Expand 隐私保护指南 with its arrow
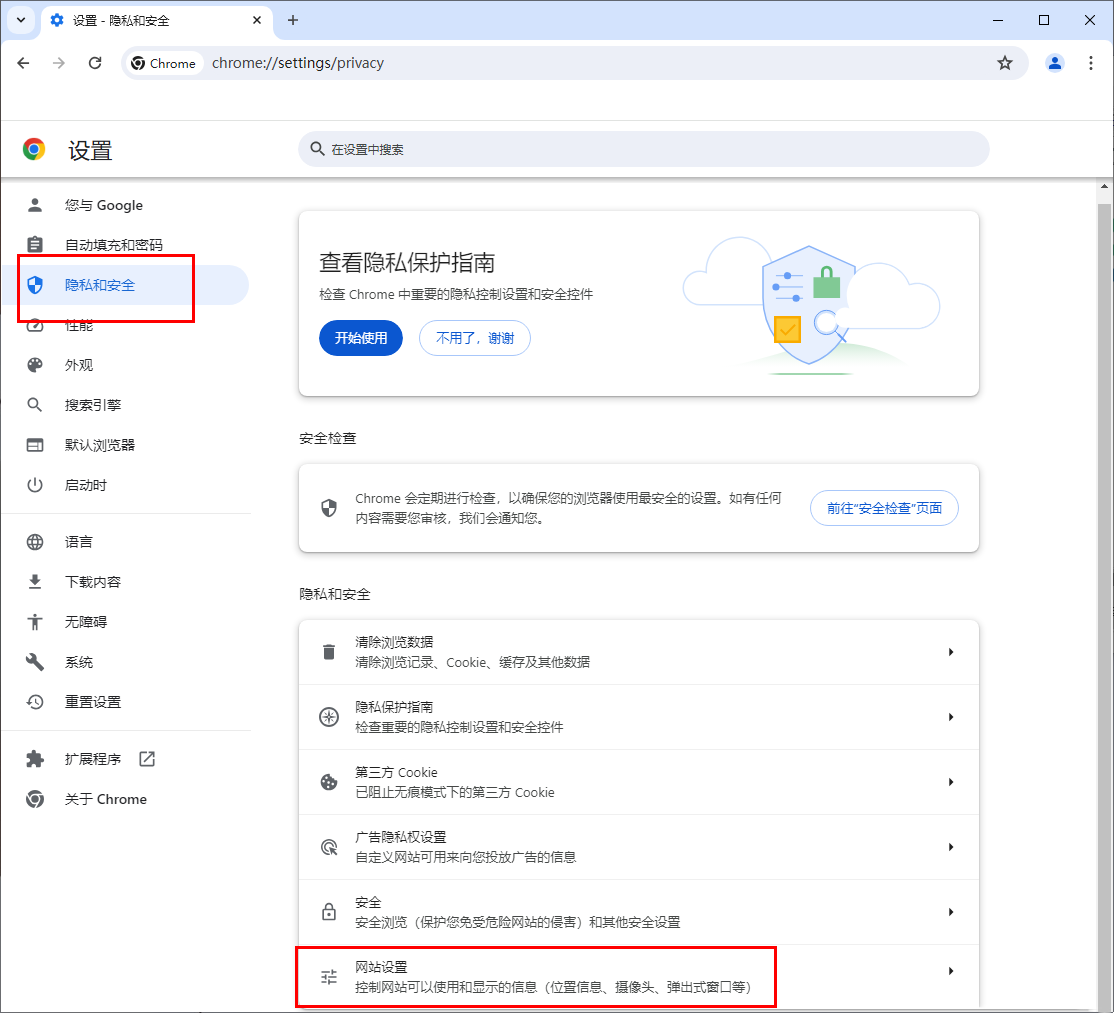The width and height of the screenshot is (1114, 1013). tap(951, 717)
